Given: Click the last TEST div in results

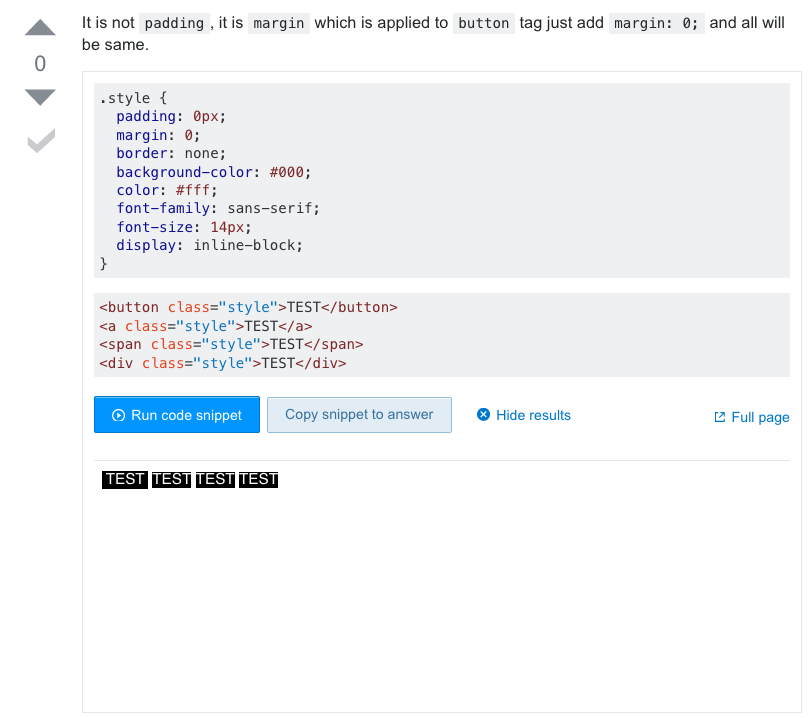Looking at the screenshot, I should [258, 479].
